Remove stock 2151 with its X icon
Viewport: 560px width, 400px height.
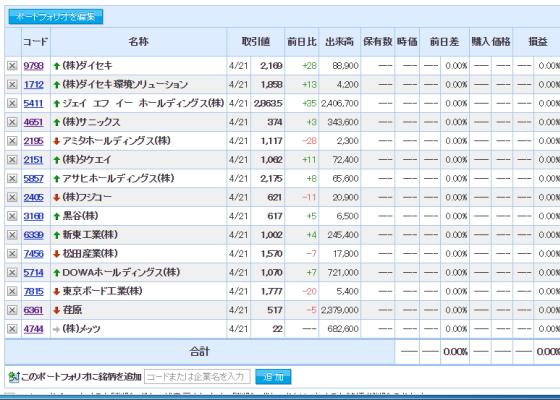tap(12, 160)
